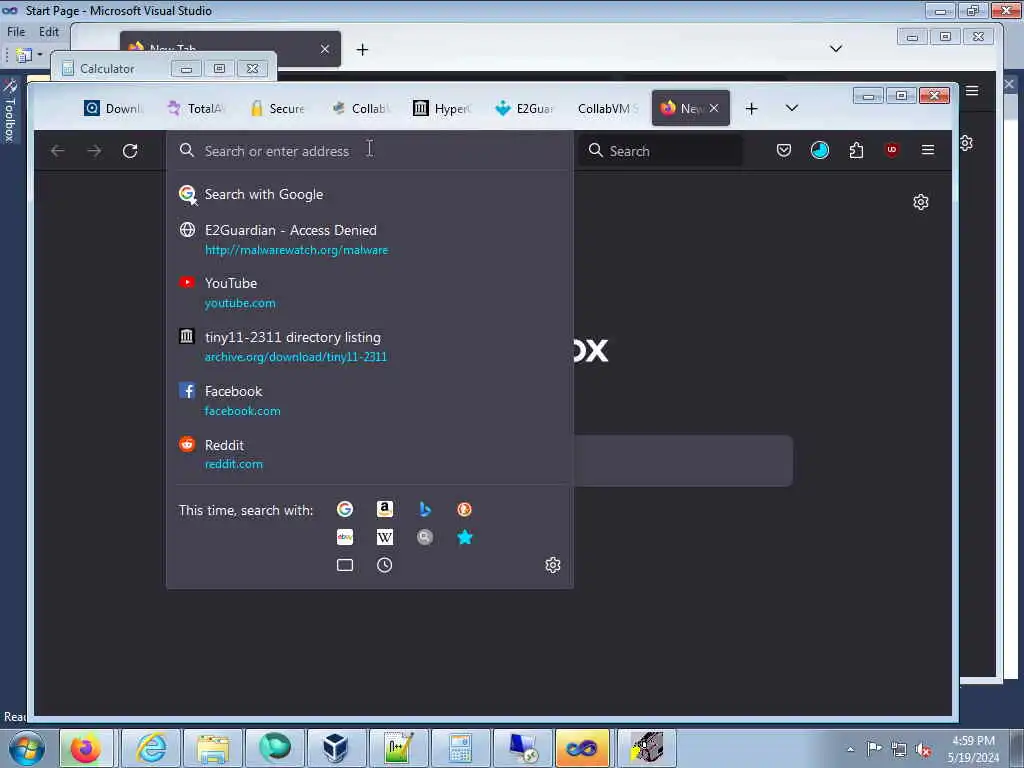Viewport: 1024px width, 768px height.
Task: Open tiny11-2311 directory listing suggestion
Action: click(x=370, y=347)
